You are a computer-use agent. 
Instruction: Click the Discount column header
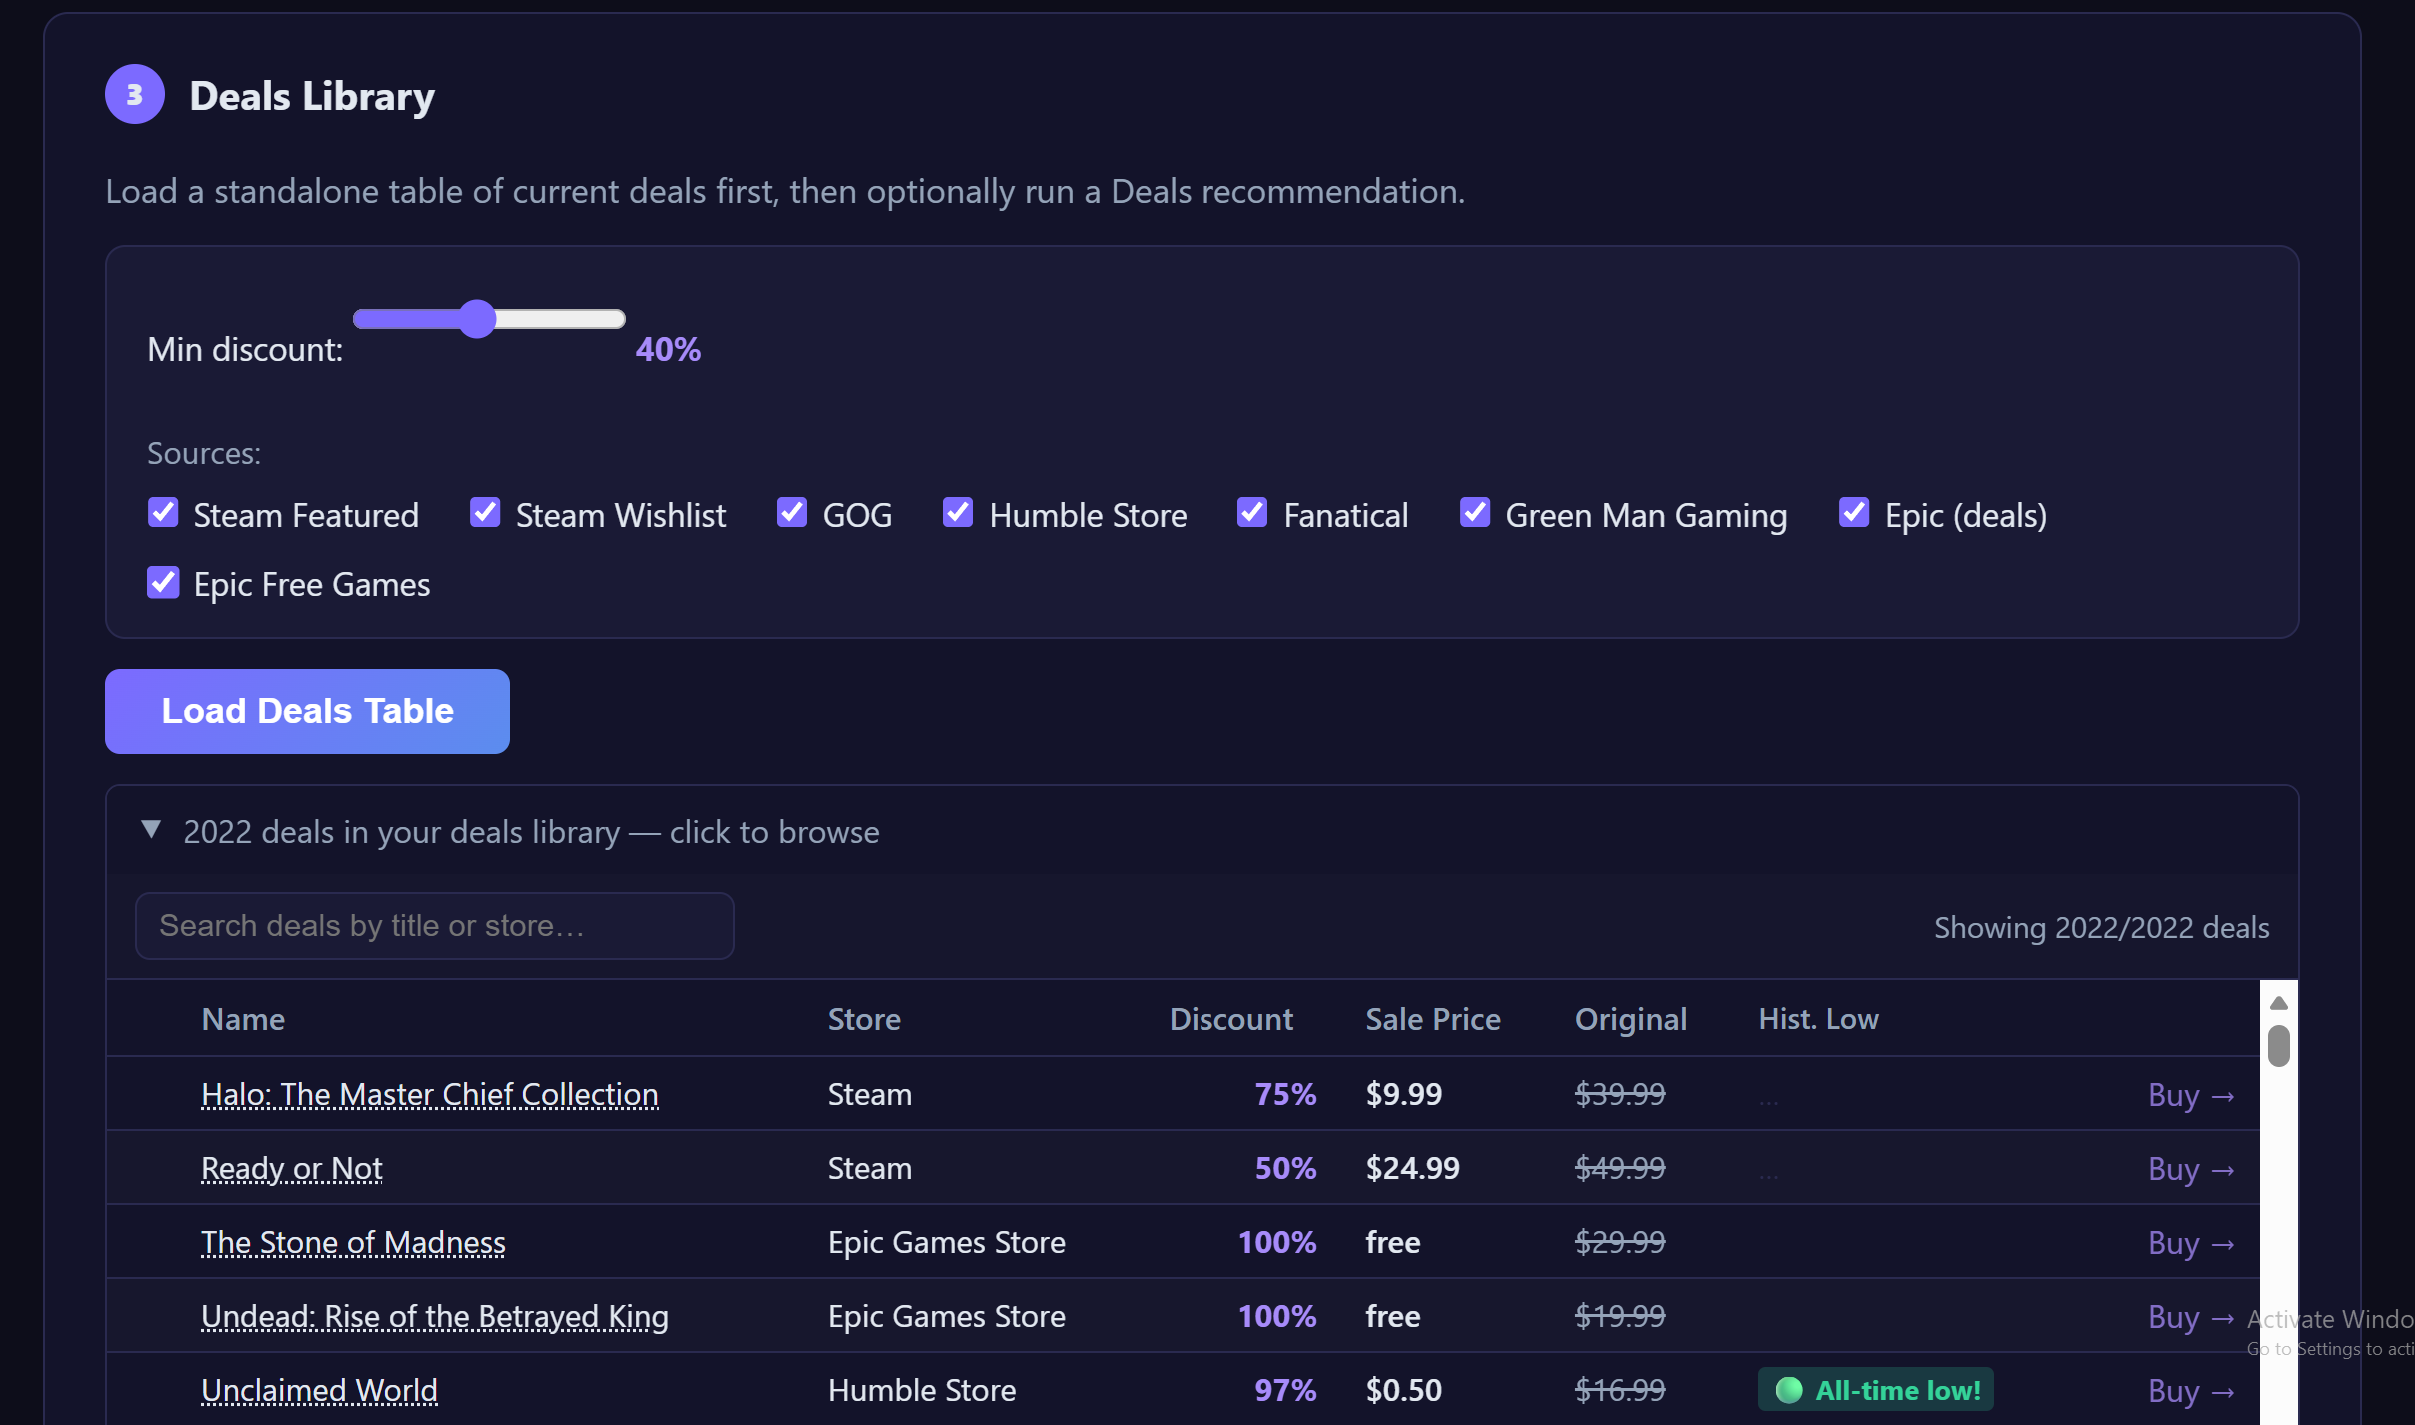[1231, 1019]
